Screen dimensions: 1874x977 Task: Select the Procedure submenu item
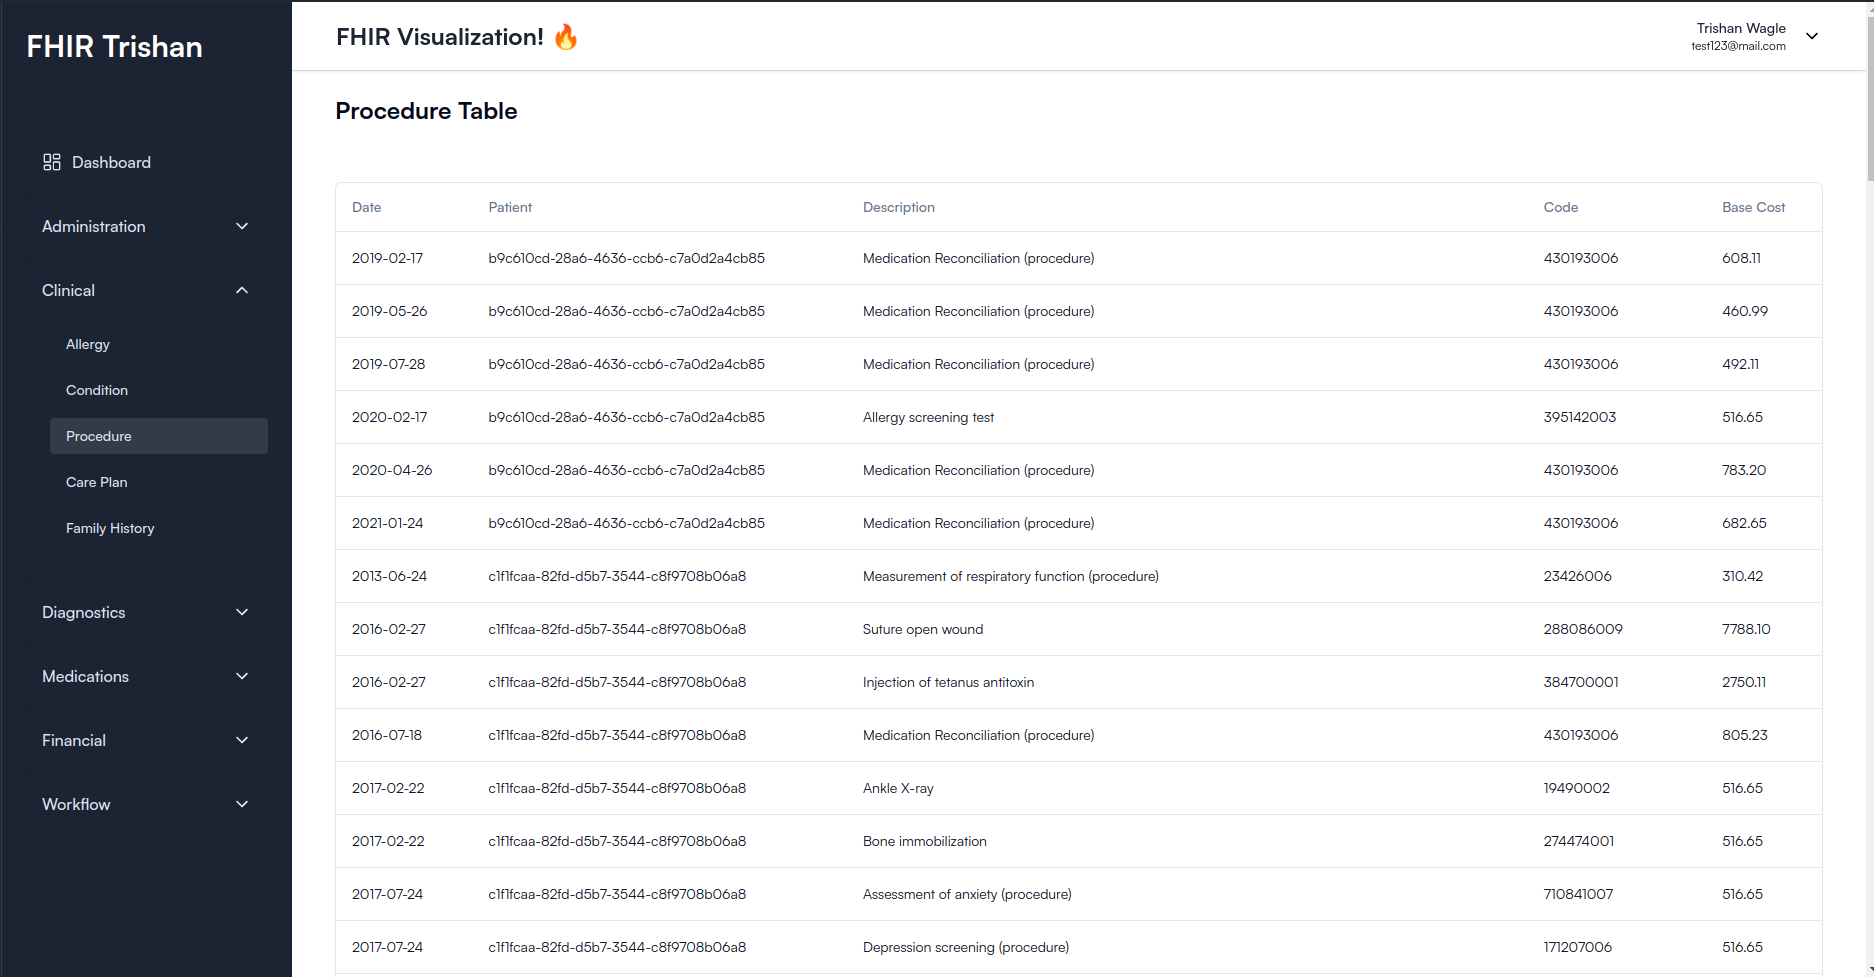tap(159, 436)
